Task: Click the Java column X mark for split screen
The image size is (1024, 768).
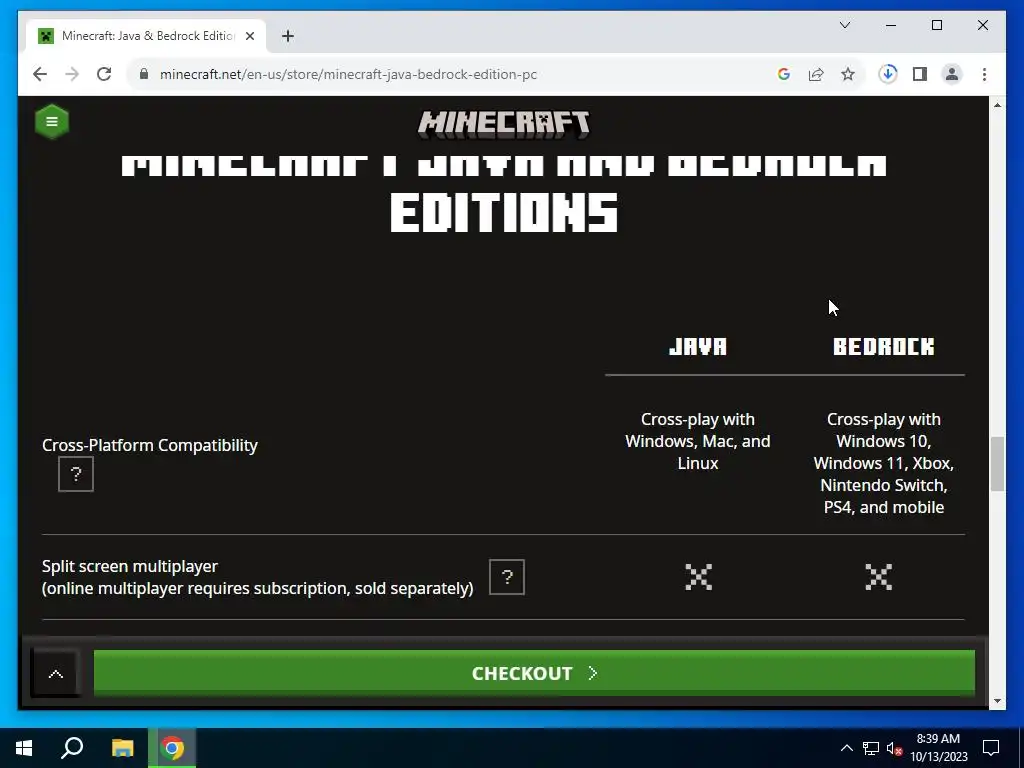Action: click(x=698, y=577)
